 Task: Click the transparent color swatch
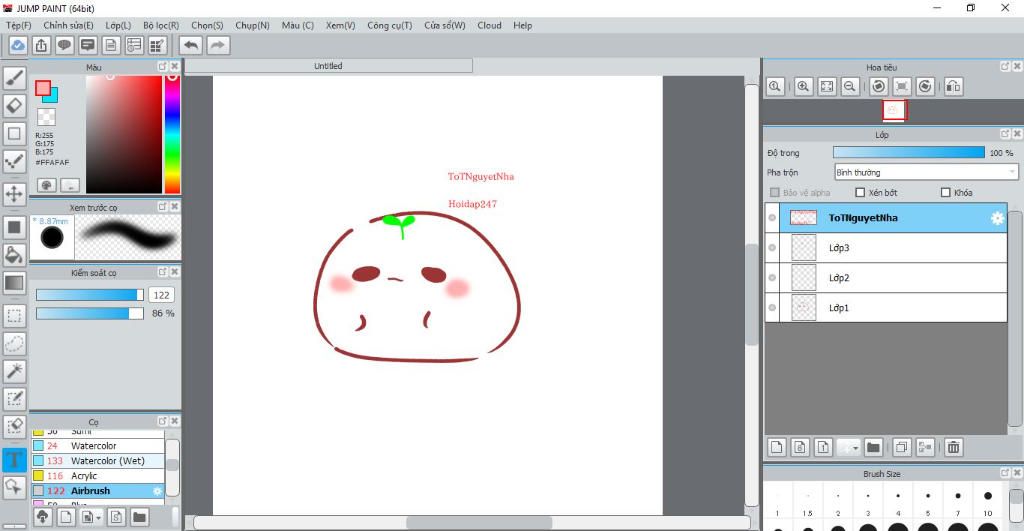click(46, 117)
